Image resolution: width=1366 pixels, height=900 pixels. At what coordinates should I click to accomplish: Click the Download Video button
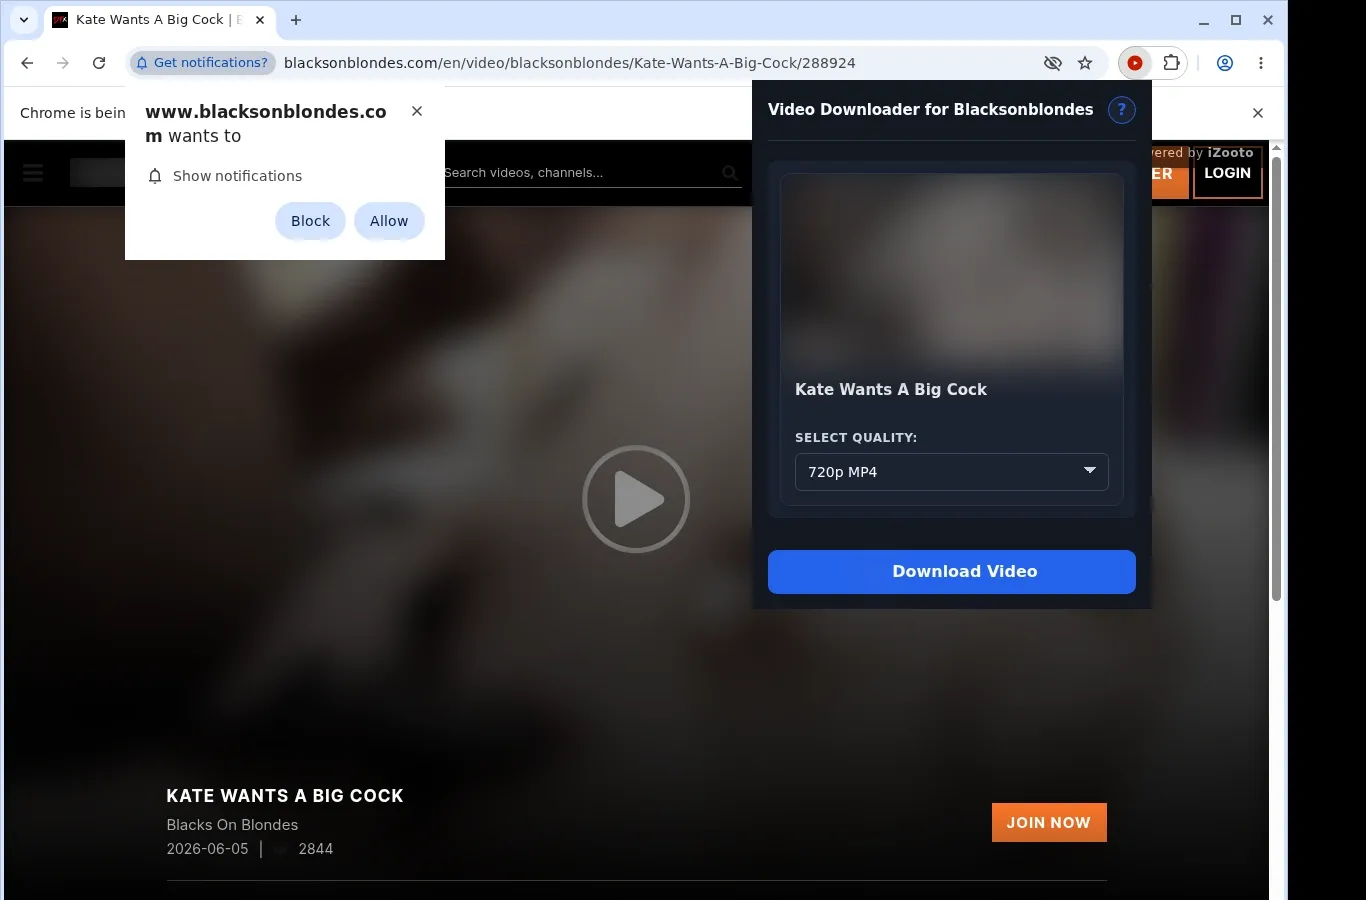point(952,572)
